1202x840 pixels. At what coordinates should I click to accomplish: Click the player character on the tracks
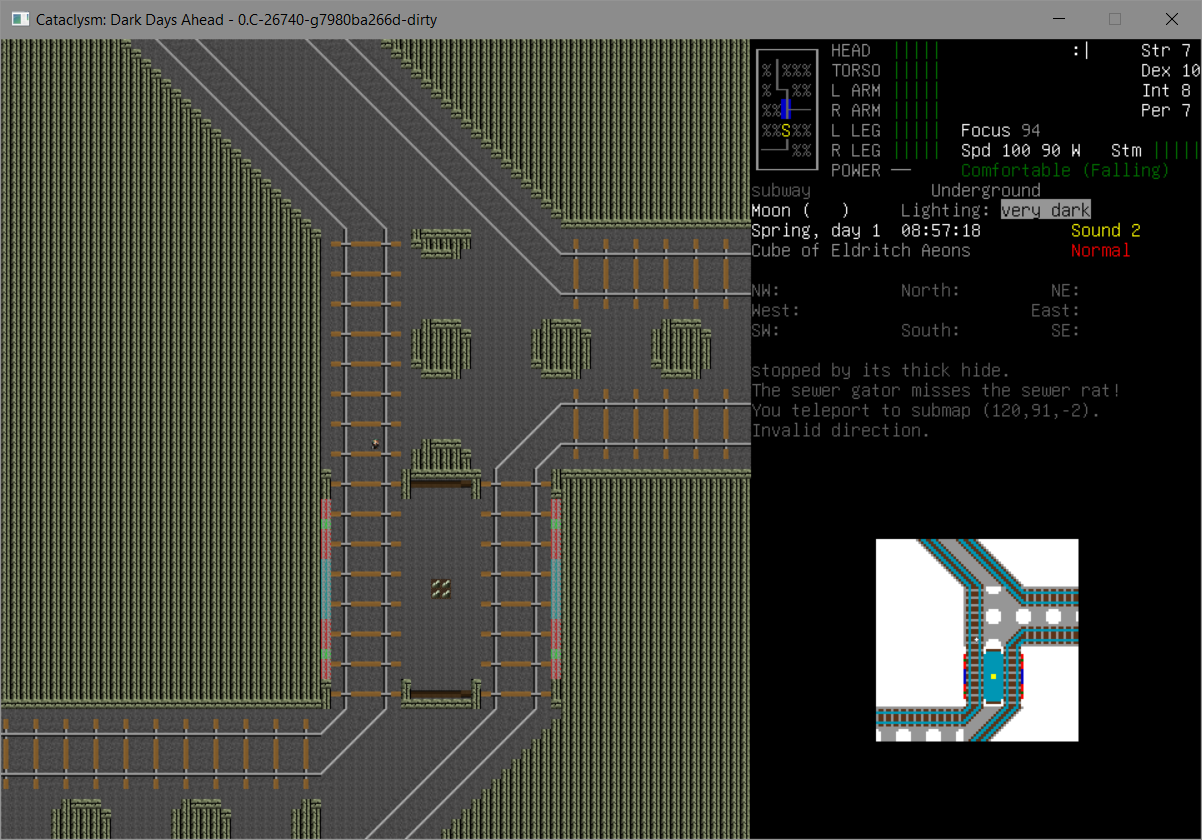(376, 444)
